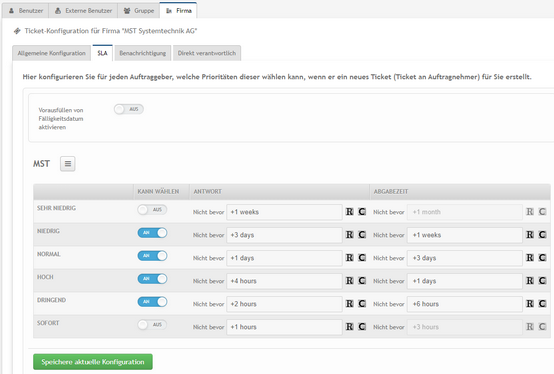Click the C icon of Sehr Niedrig Antwort
Screen dimensions: 554x374
(x=362, y=212)
